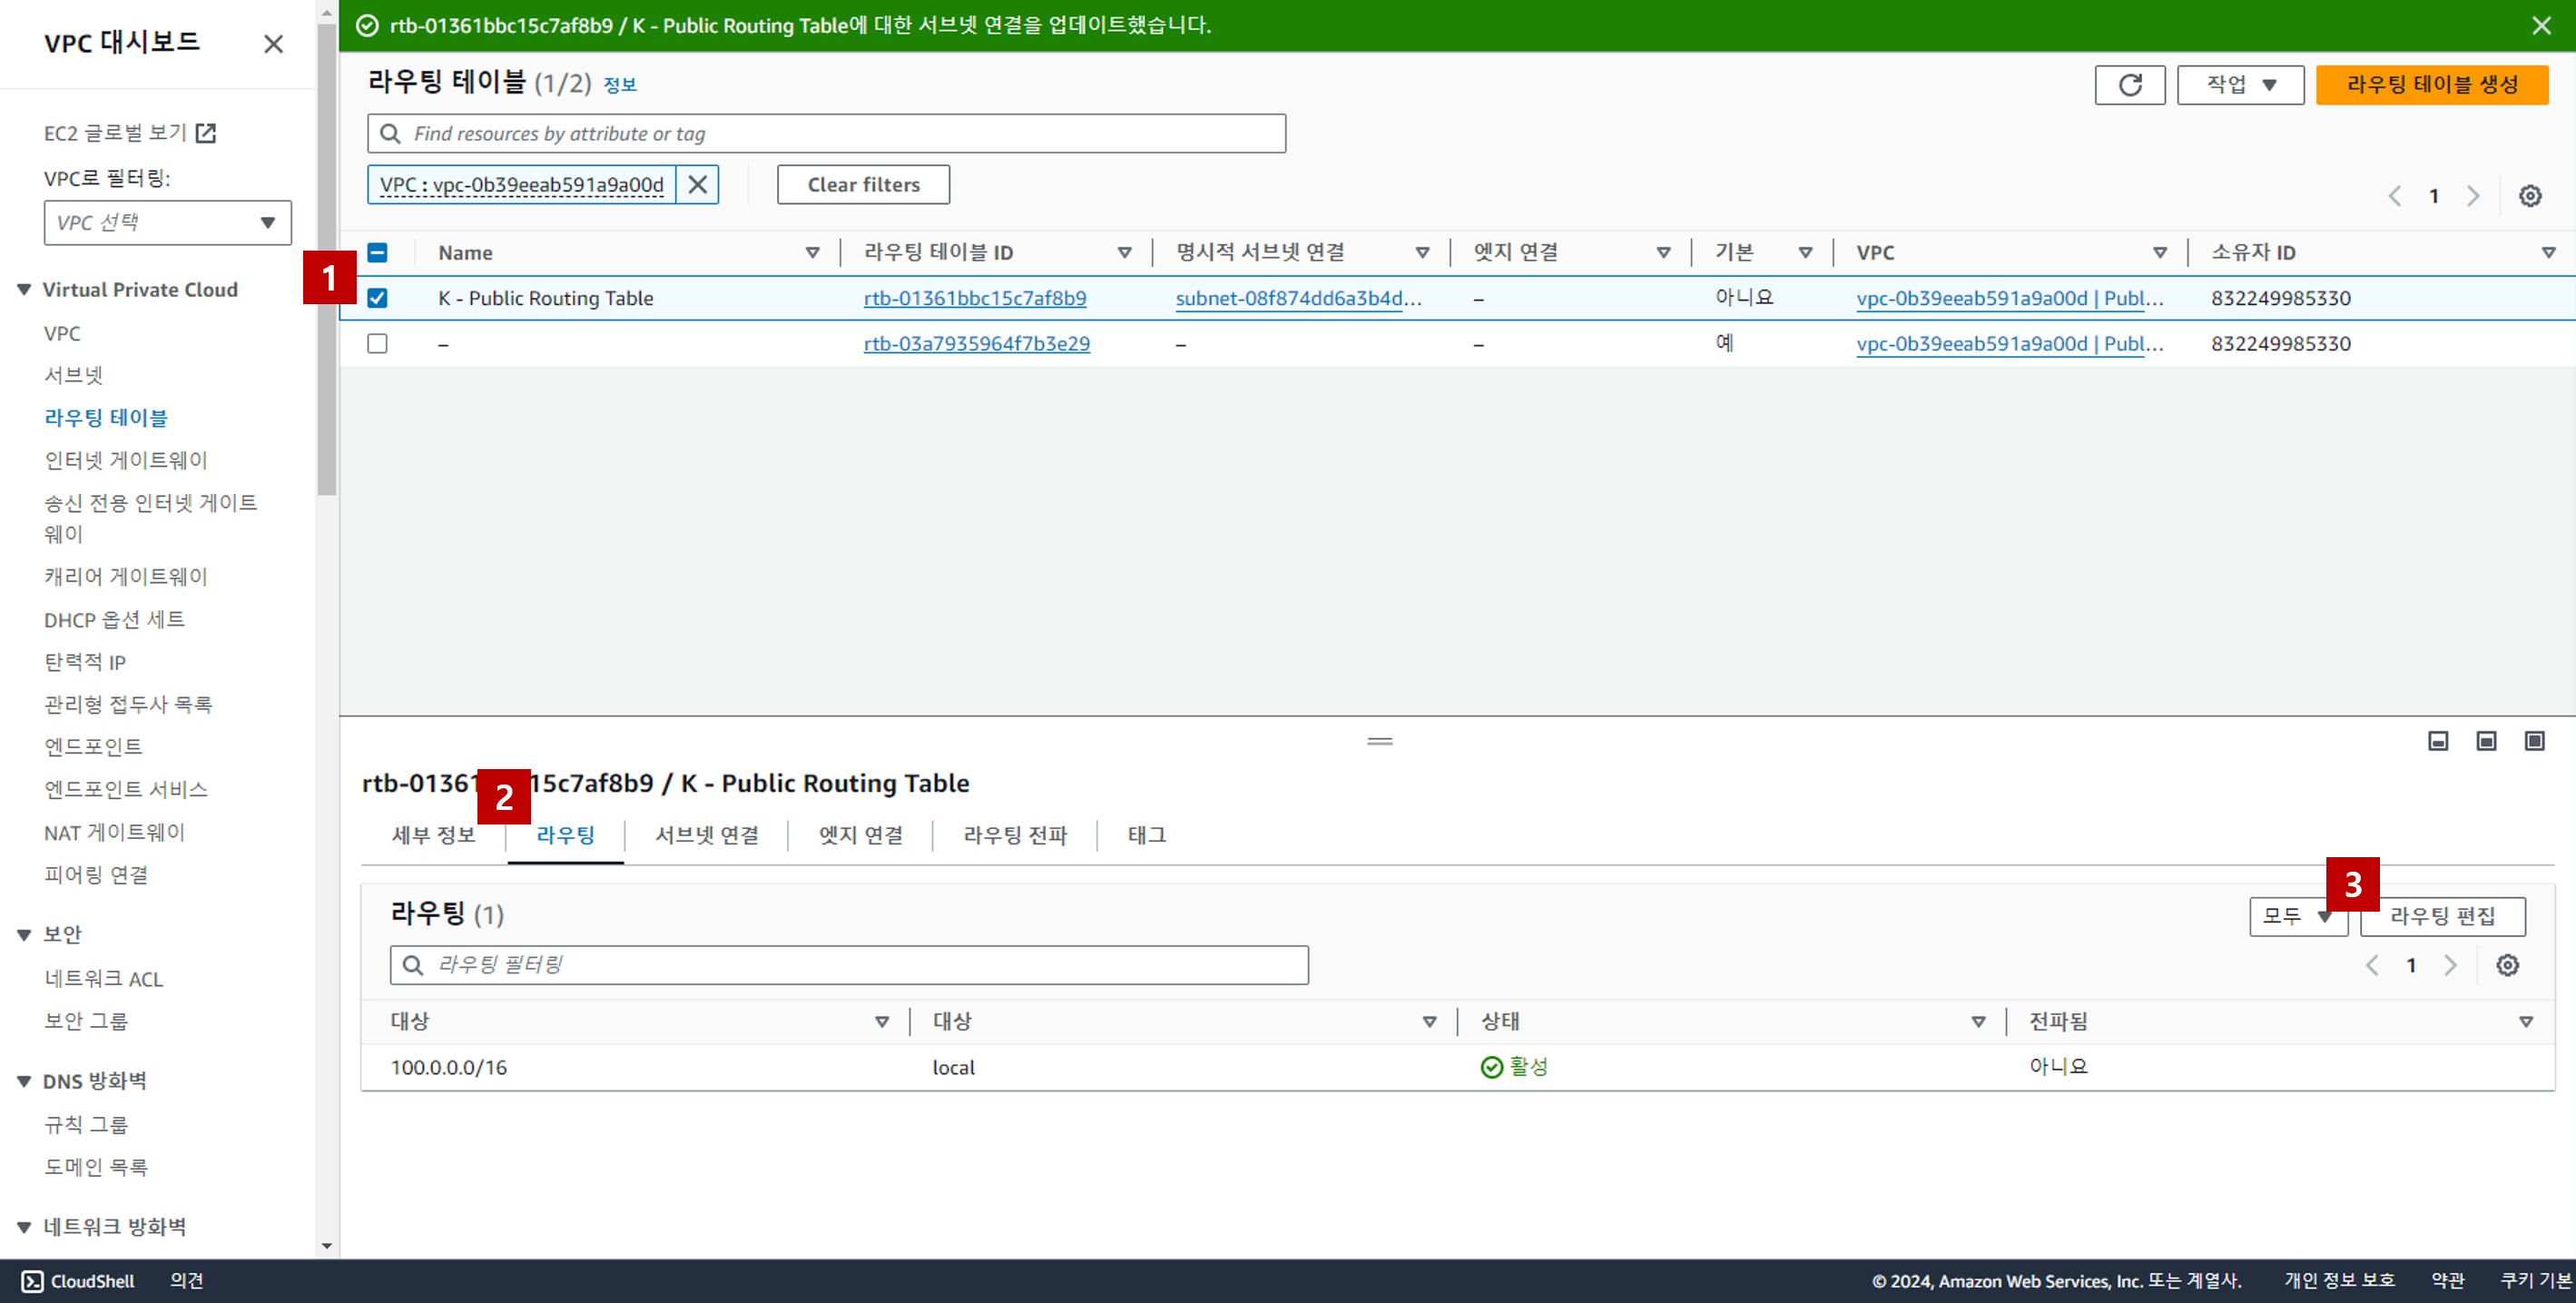Open routing table list preferences gear
Image resolution: width=2576 pixels, height=1303 pixels.
pyautogui.click(x=2529, y=196)
